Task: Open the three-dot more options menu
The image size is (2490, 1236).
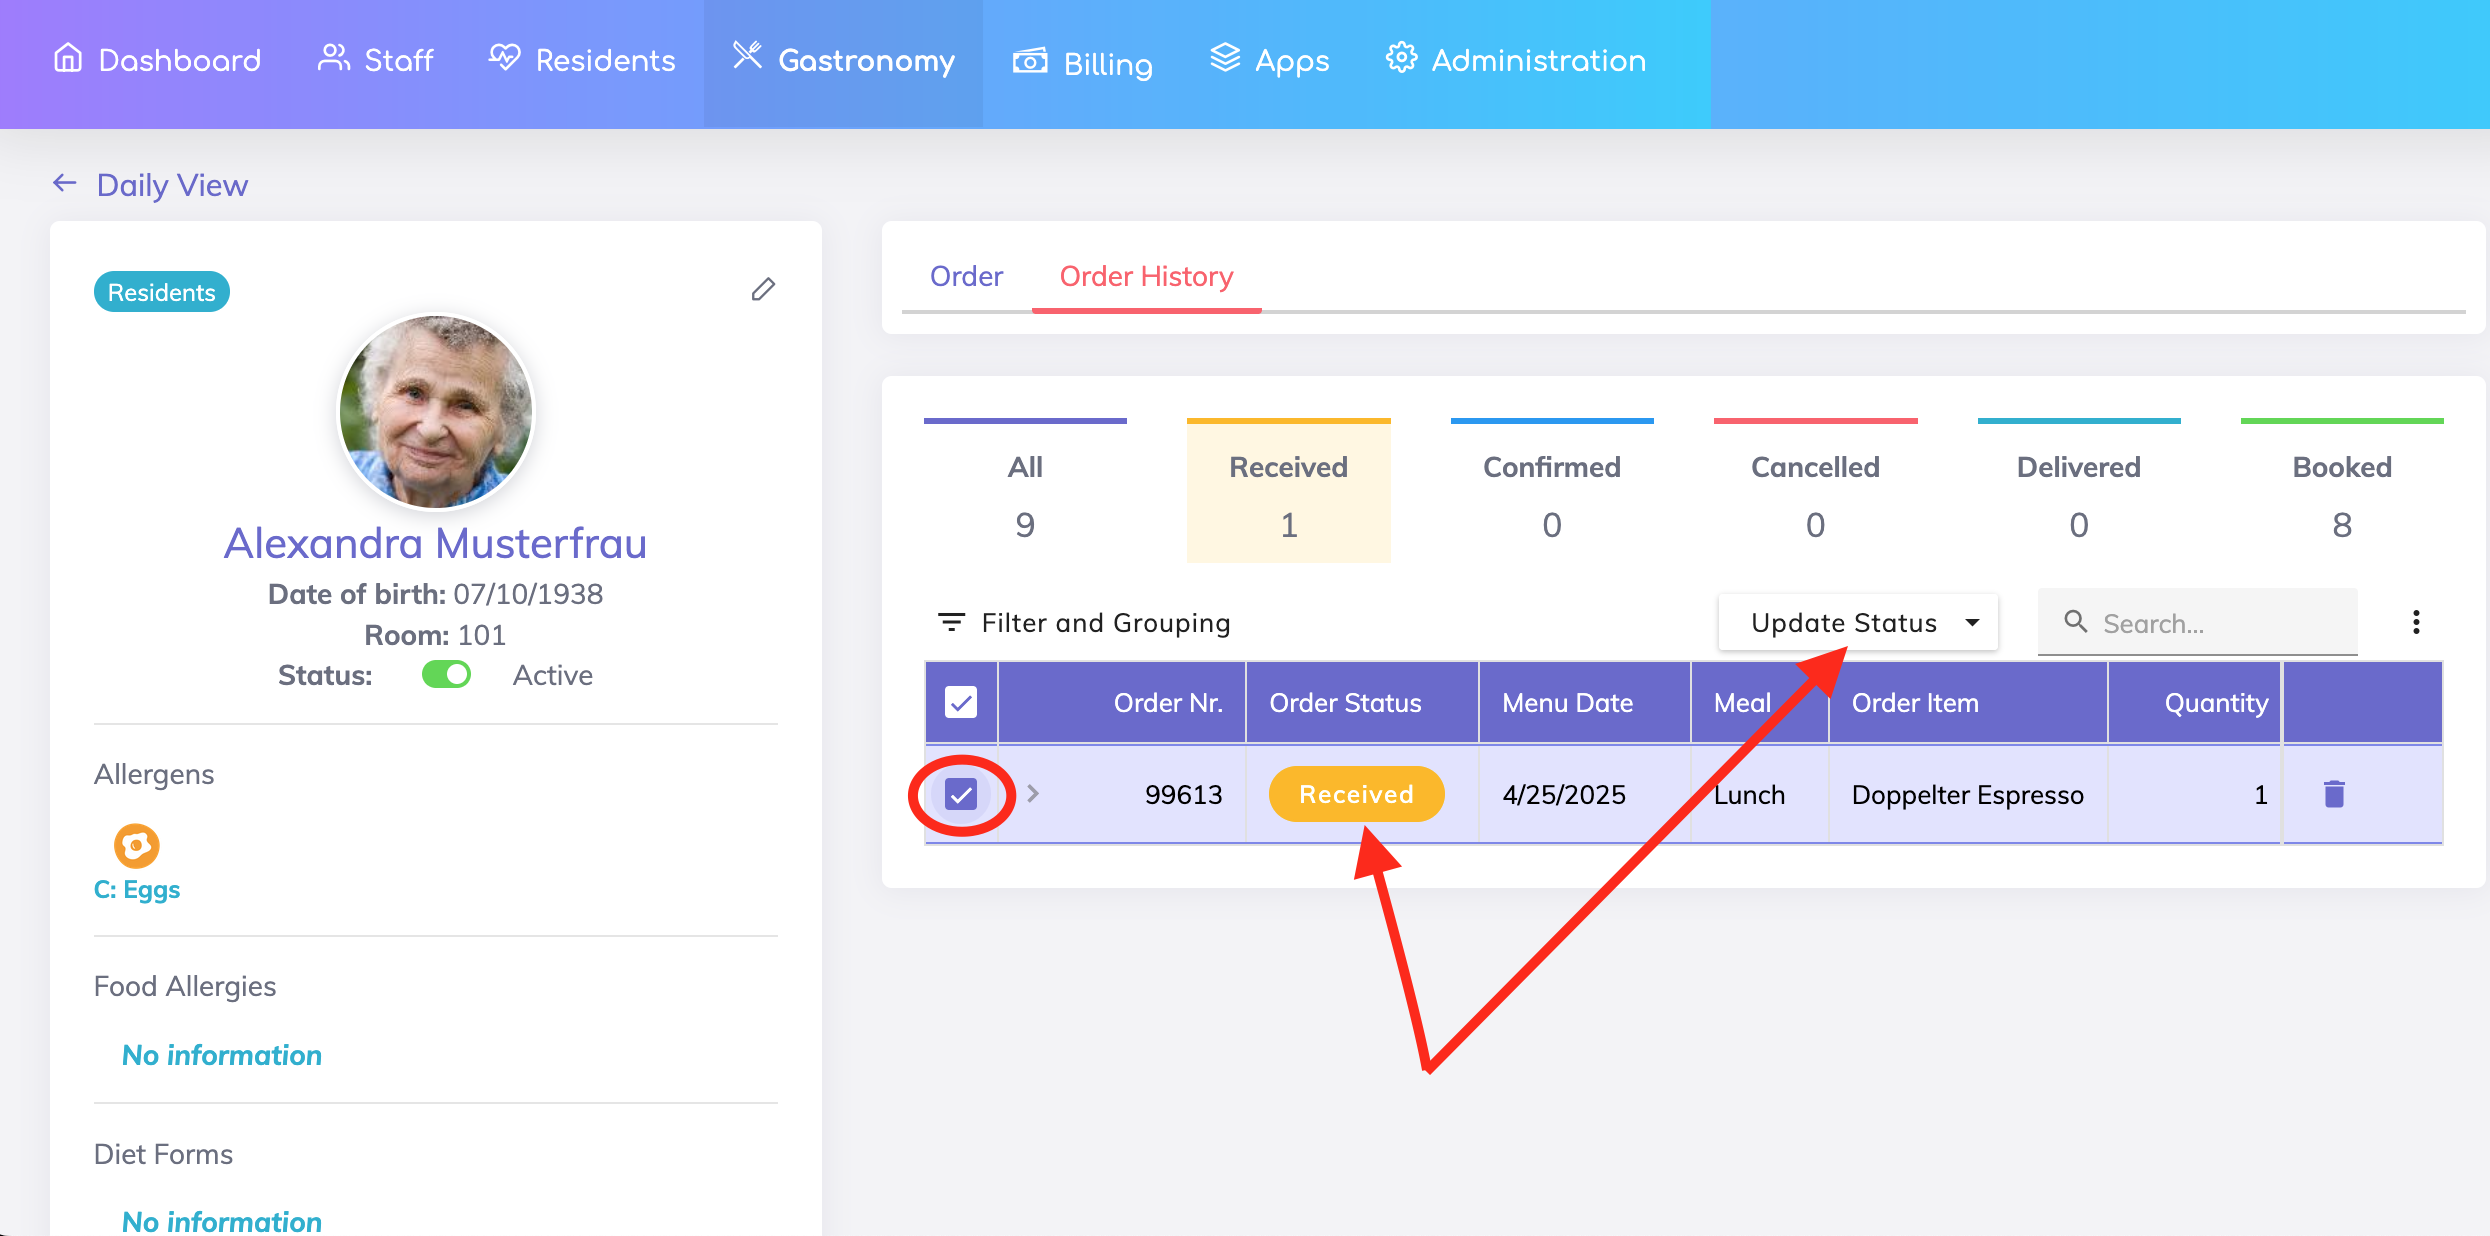Action: [2416, 622]
